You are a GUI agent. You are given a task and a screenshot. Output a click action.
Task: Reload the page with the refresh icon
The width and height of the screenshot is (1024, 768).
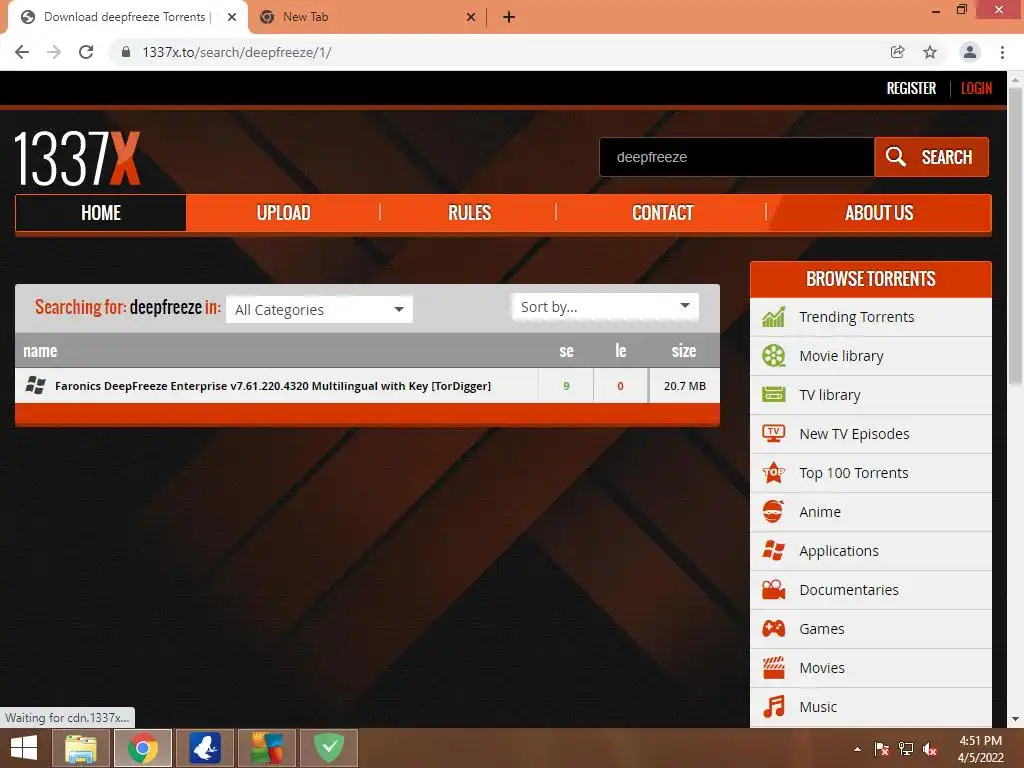[86, 52]
